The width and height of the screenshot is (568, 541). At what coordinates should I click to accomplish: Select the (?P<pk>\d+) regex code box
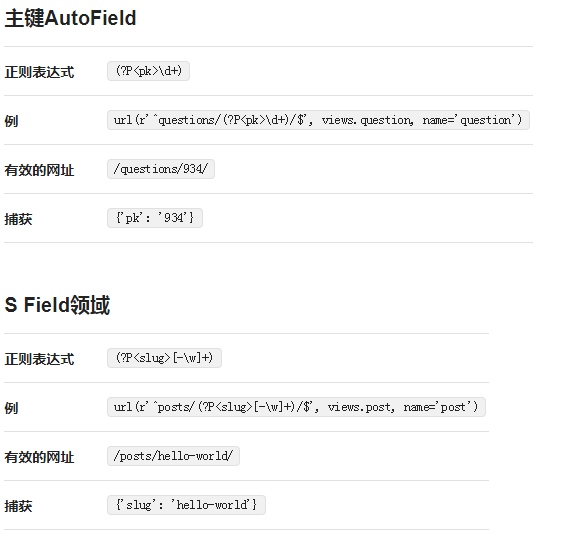149,71
